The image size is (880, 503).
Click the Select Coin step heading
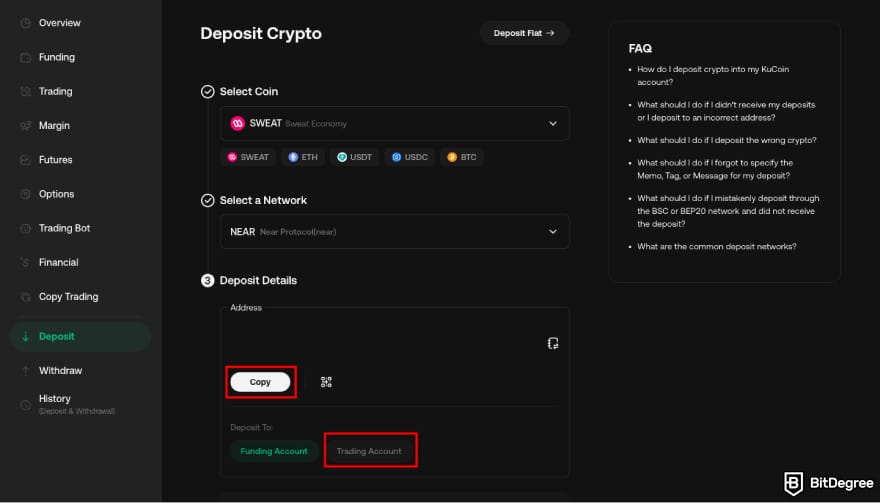coord(249,92)
